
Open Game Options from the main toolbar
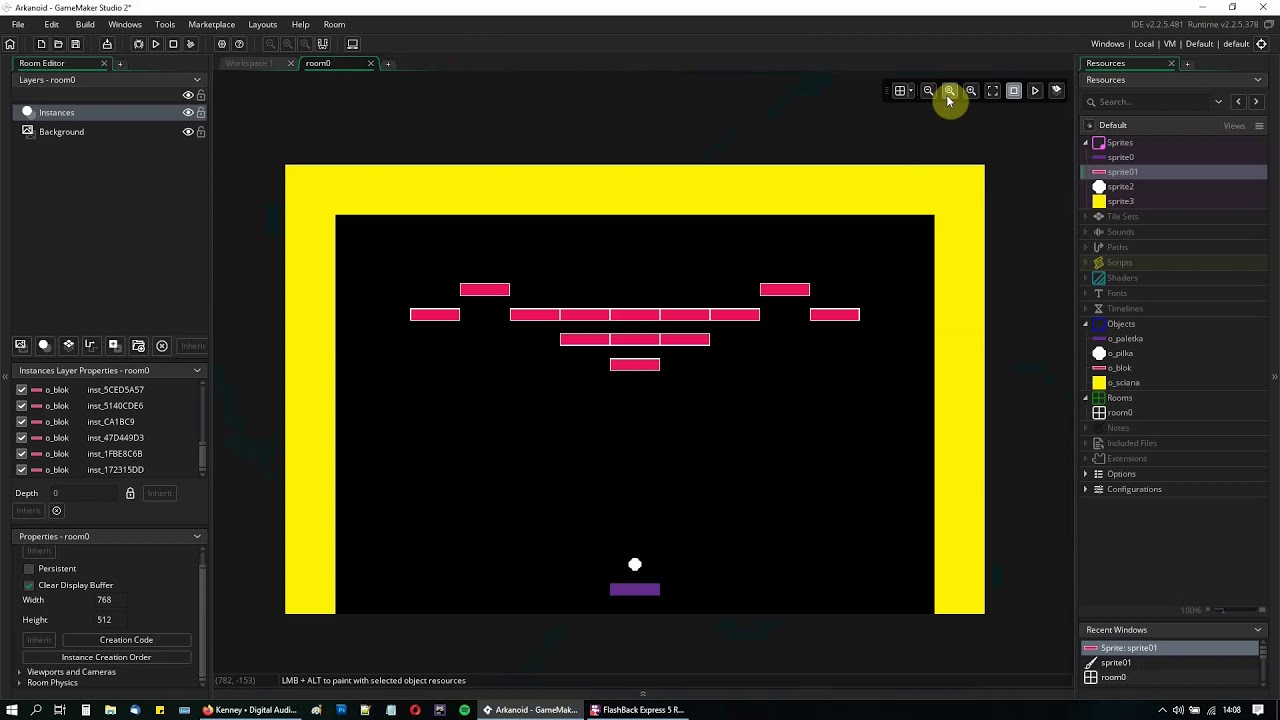point(222,44)
